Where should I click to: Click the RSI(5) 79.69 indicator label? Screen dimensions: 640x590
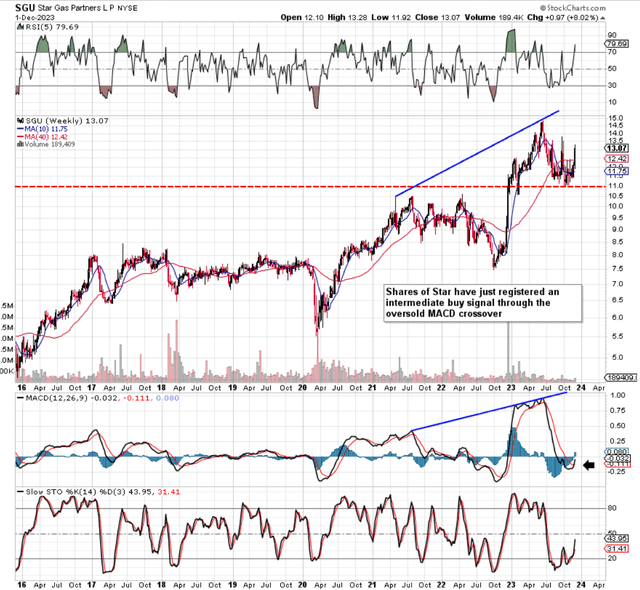click(x=52, y=27)
